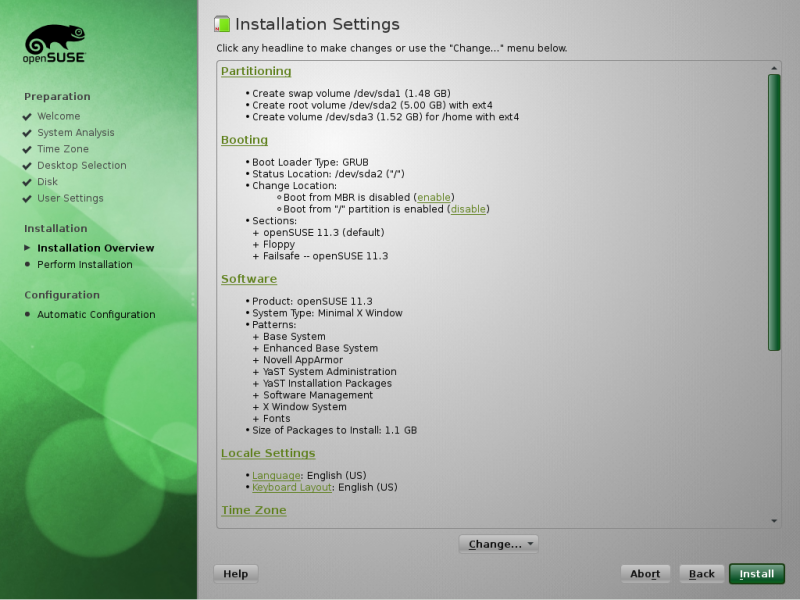Click the System Analysis step
The height and width of the screenshot is (600, 800).
click(76, 133)
